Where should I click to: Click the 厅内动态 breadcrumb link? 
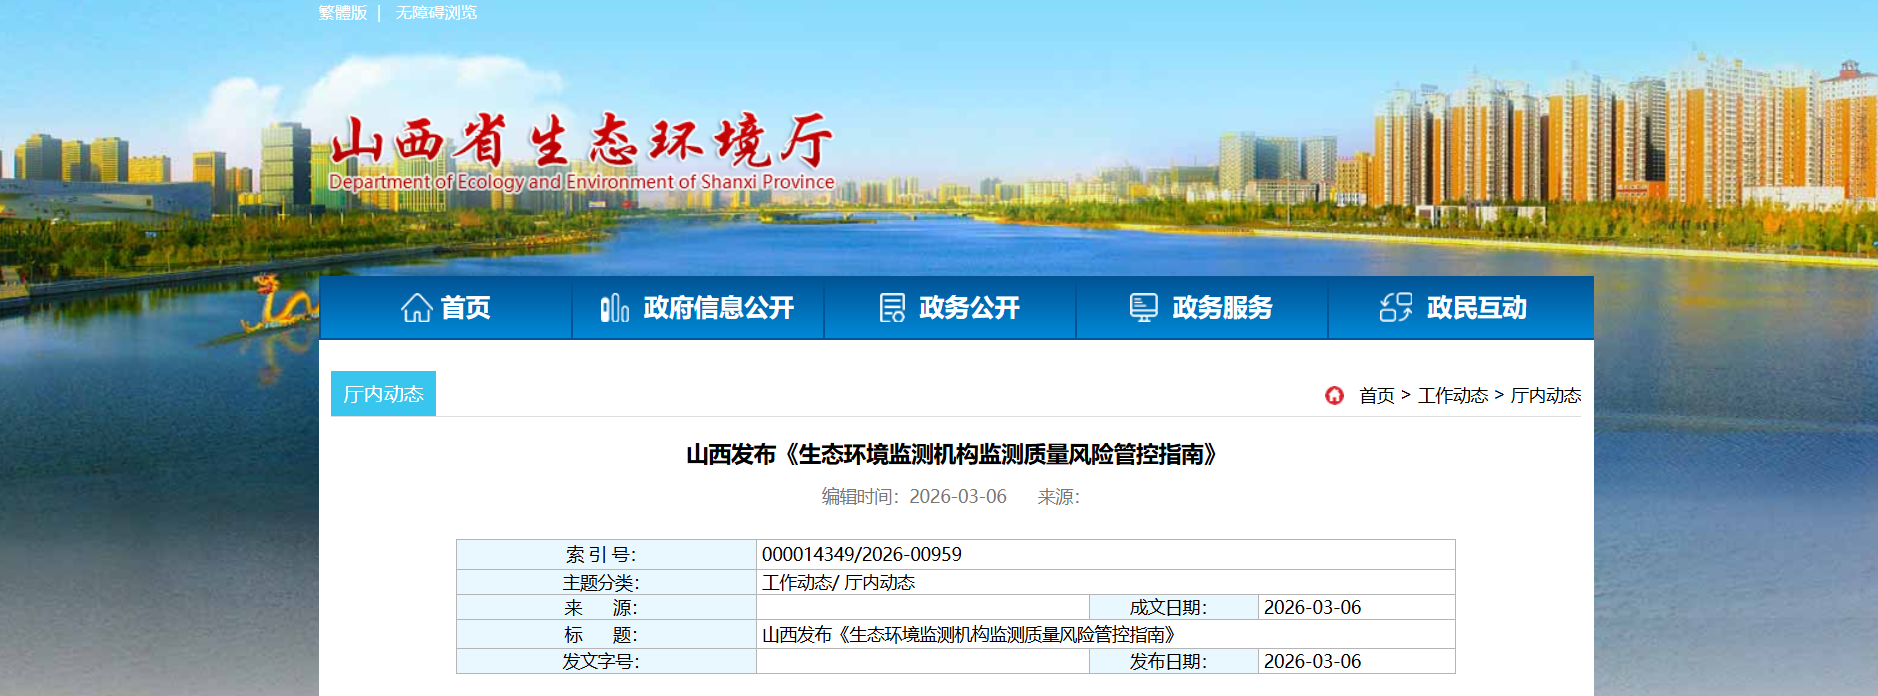[1545, 396]
